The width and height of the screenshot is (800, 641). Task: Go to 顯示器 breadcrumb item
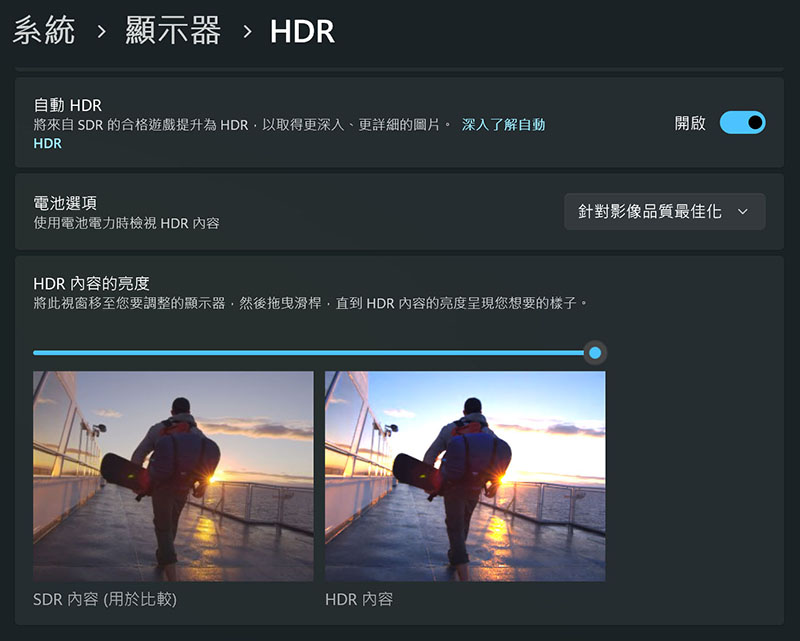172,31
